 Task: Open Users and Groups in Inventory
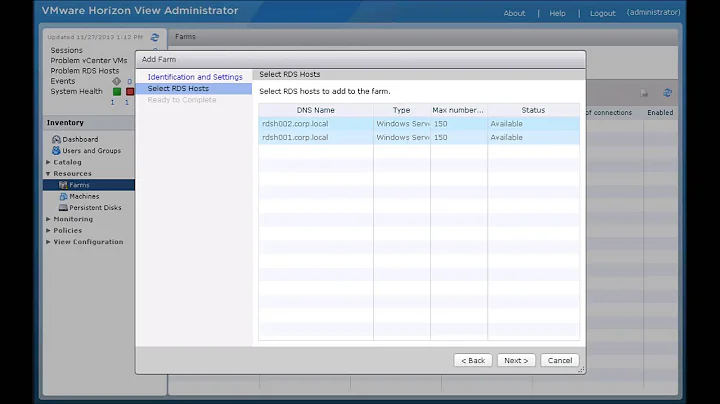[x=92, y=151]
